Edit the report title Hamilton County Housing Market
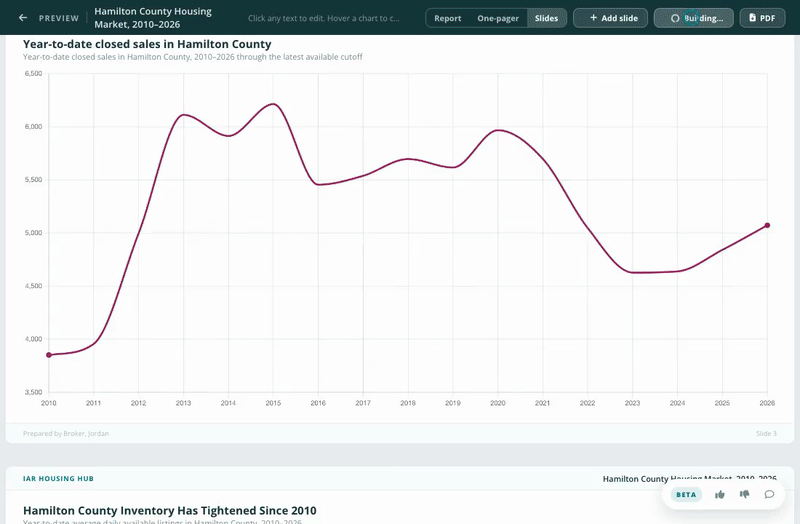800x524 pixels. pos(153,18)
